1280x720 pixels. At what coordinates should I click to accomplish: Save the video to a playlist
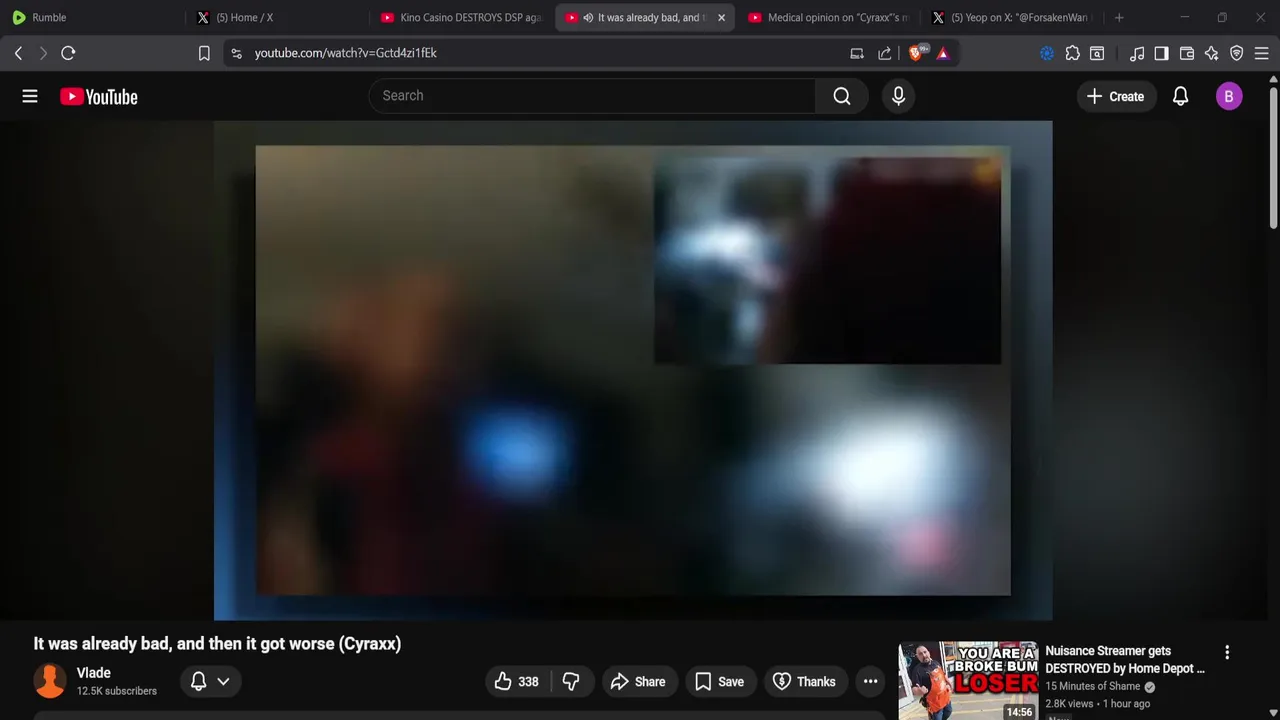pyautogui.click(x=719, y=682)
